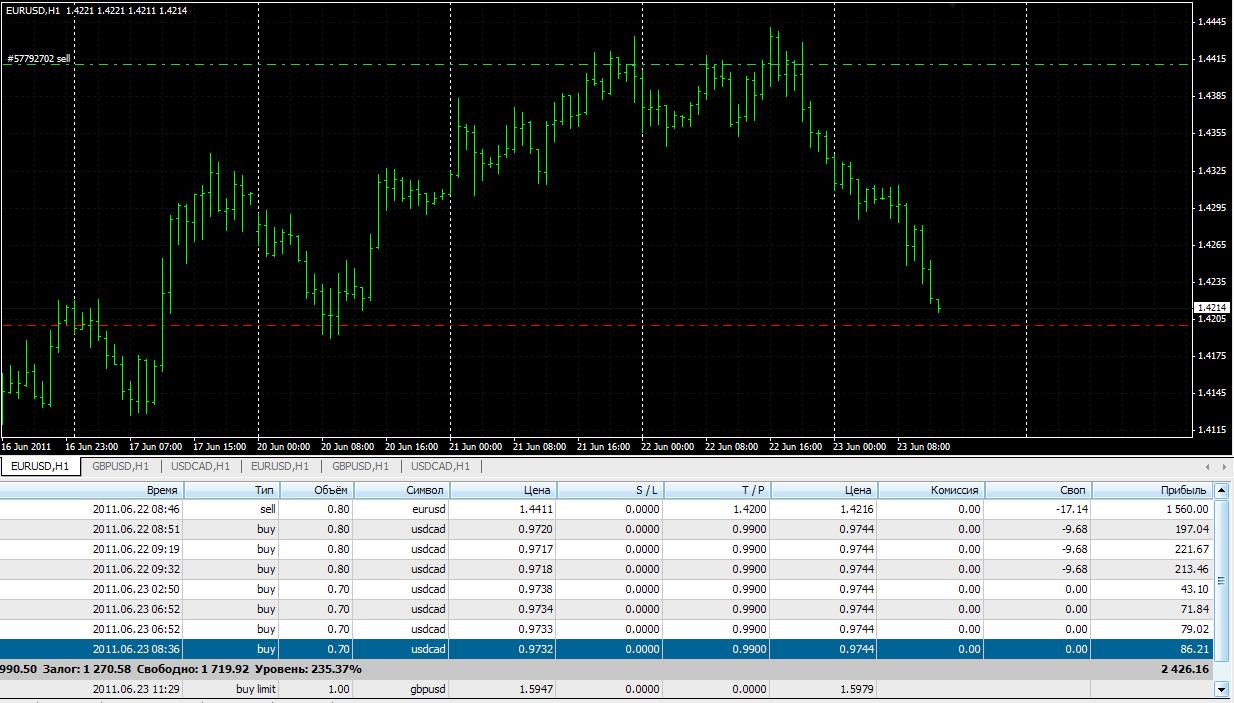Screen dimensions: 1234x703
Task: Open the GBPUSD,H1 tab beside active EURUSD tab
Action: (120, 466)
